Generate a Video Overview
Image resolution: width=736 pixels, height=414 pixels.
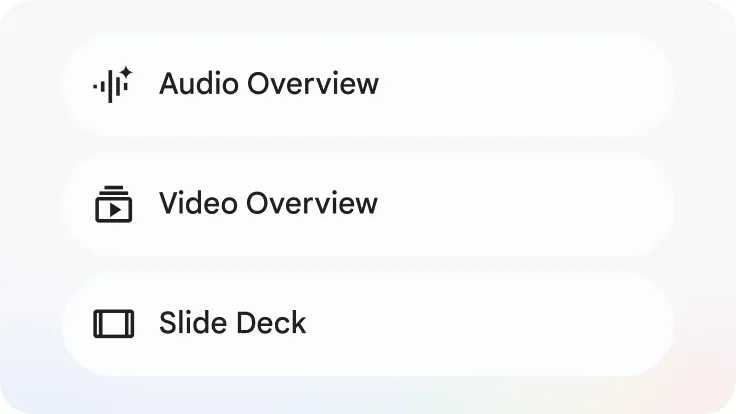point(368,204)
